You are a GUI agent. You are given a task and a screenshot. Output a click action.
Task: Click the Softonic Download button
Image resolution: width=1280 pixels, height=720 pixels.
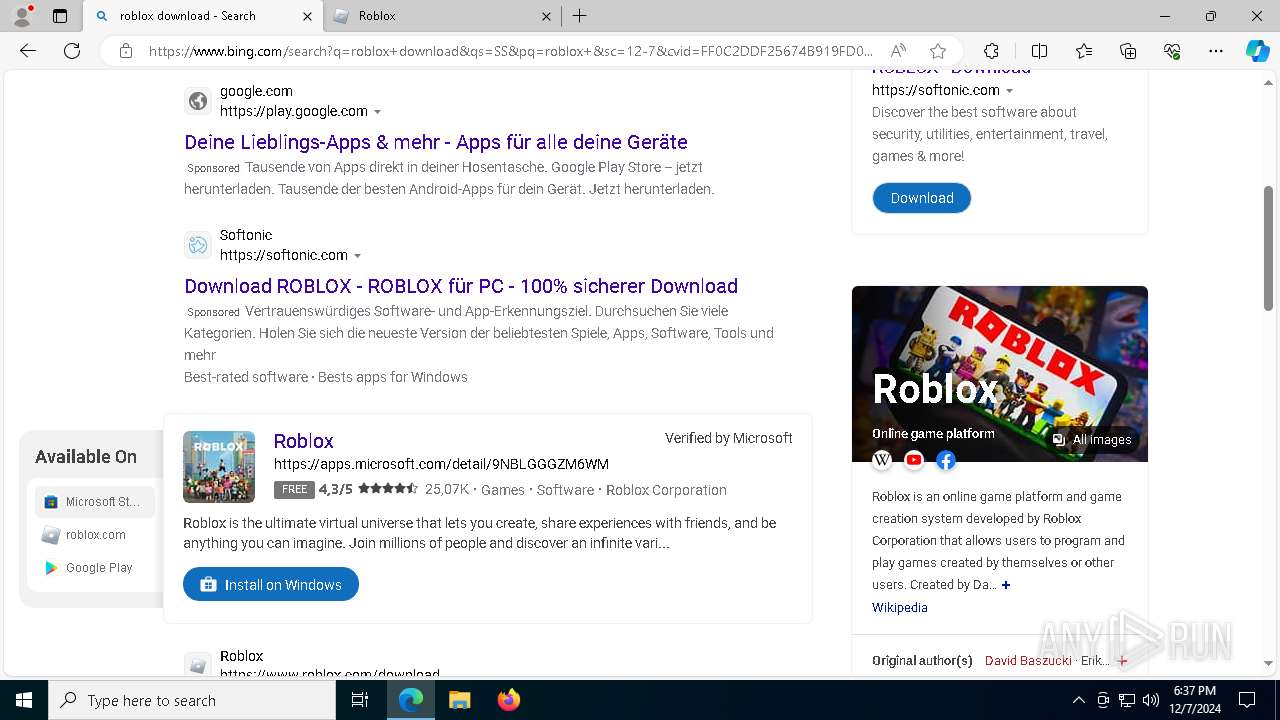(921, 198)
